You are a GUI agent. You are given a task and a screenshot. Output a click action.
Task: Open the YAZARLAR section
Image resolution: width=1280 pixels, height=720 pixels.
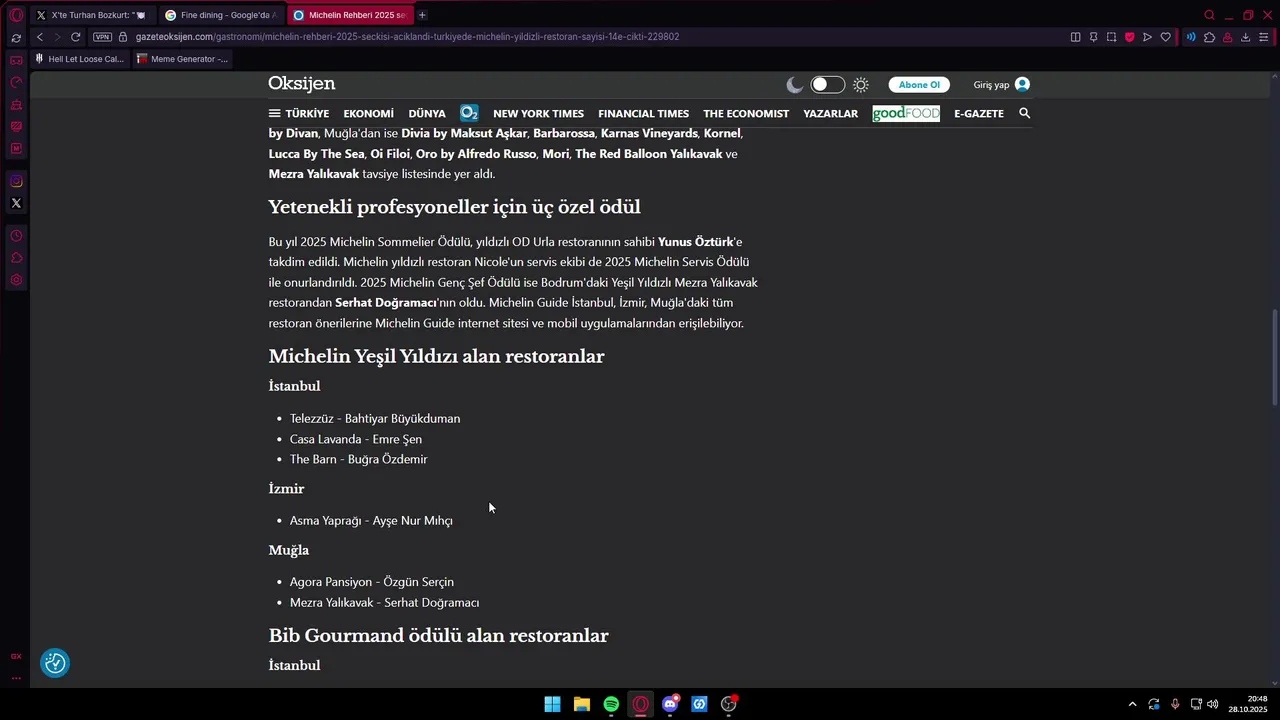coord(831,114)
